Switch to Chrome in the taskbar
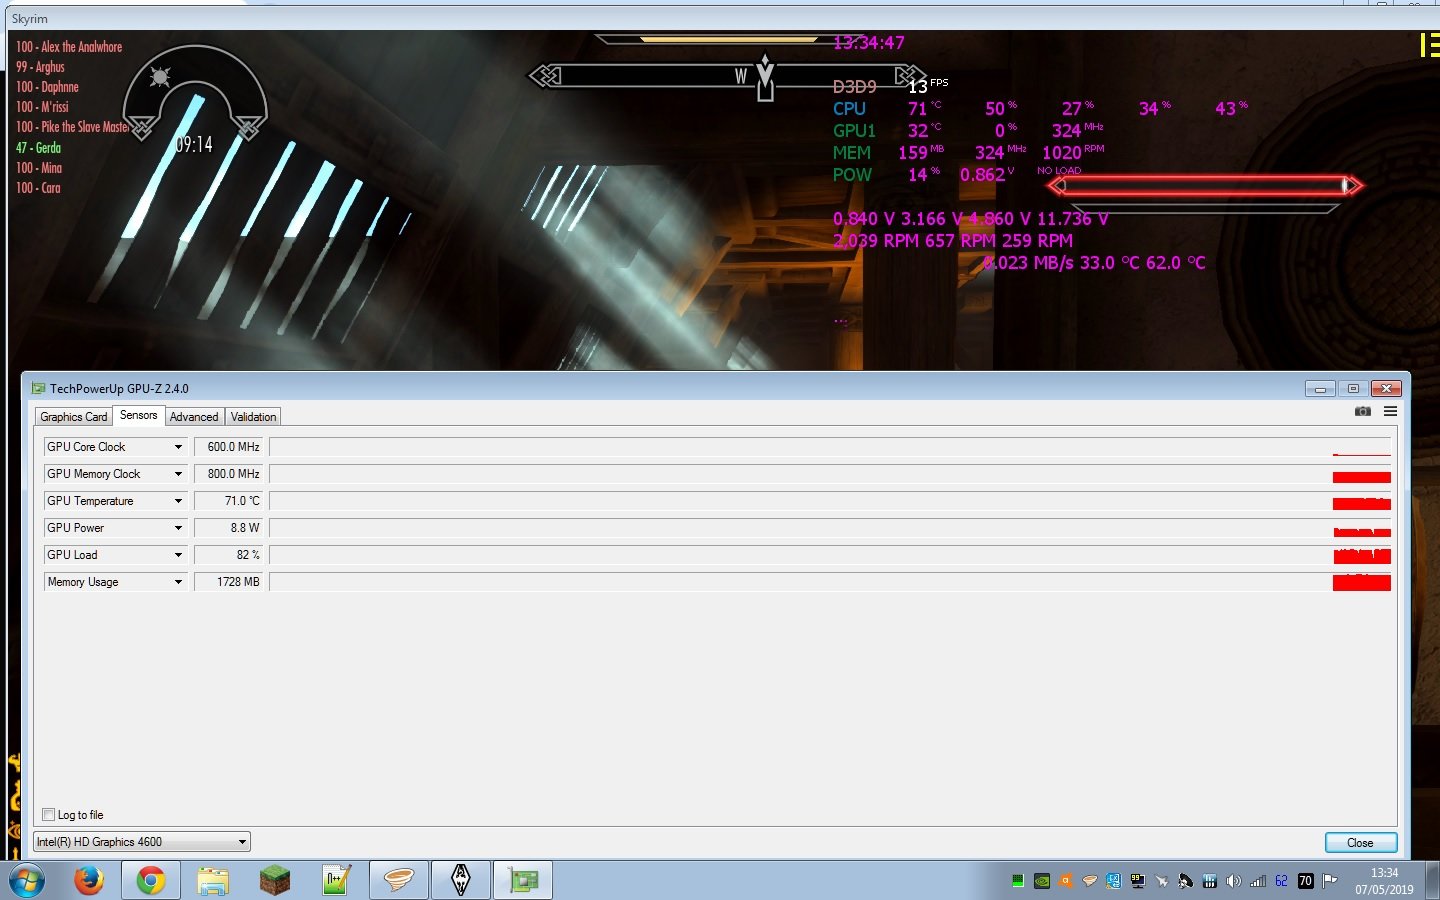The image size is (1440, 900). click(151, 881)
